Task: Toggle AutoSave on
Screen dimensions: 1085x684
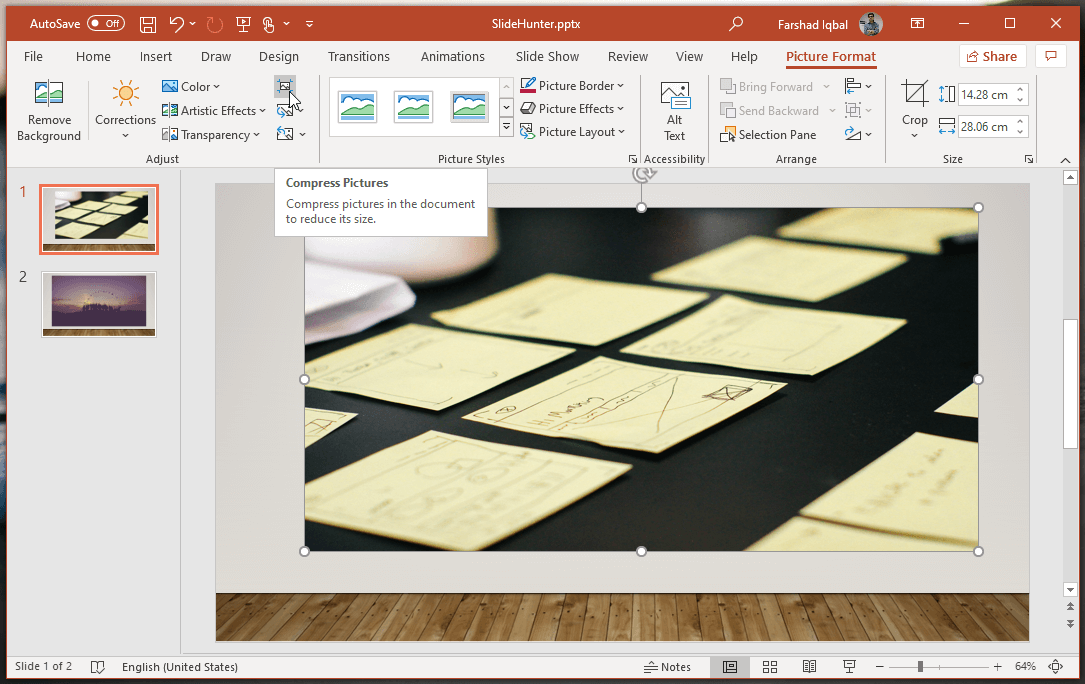Action: [x=107, y=22]
